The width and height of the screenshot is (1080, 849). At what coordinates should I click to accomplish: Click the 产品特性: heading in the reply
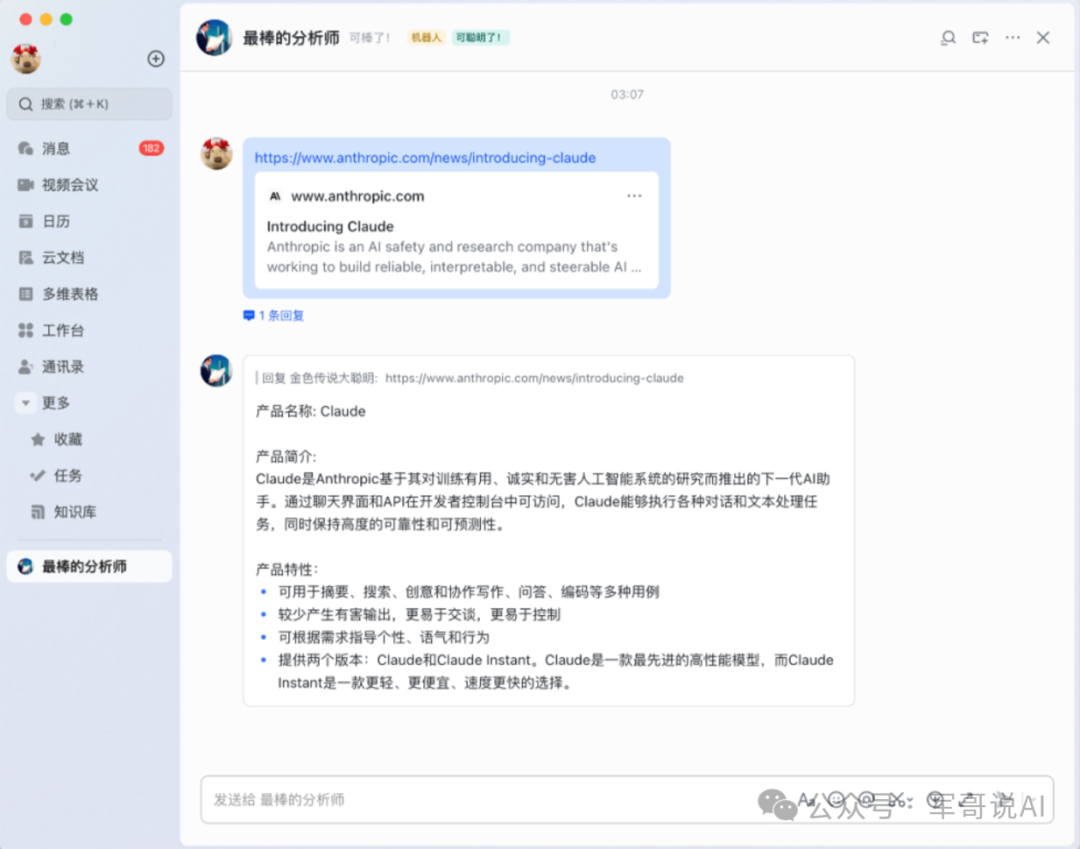pos(287,569)
